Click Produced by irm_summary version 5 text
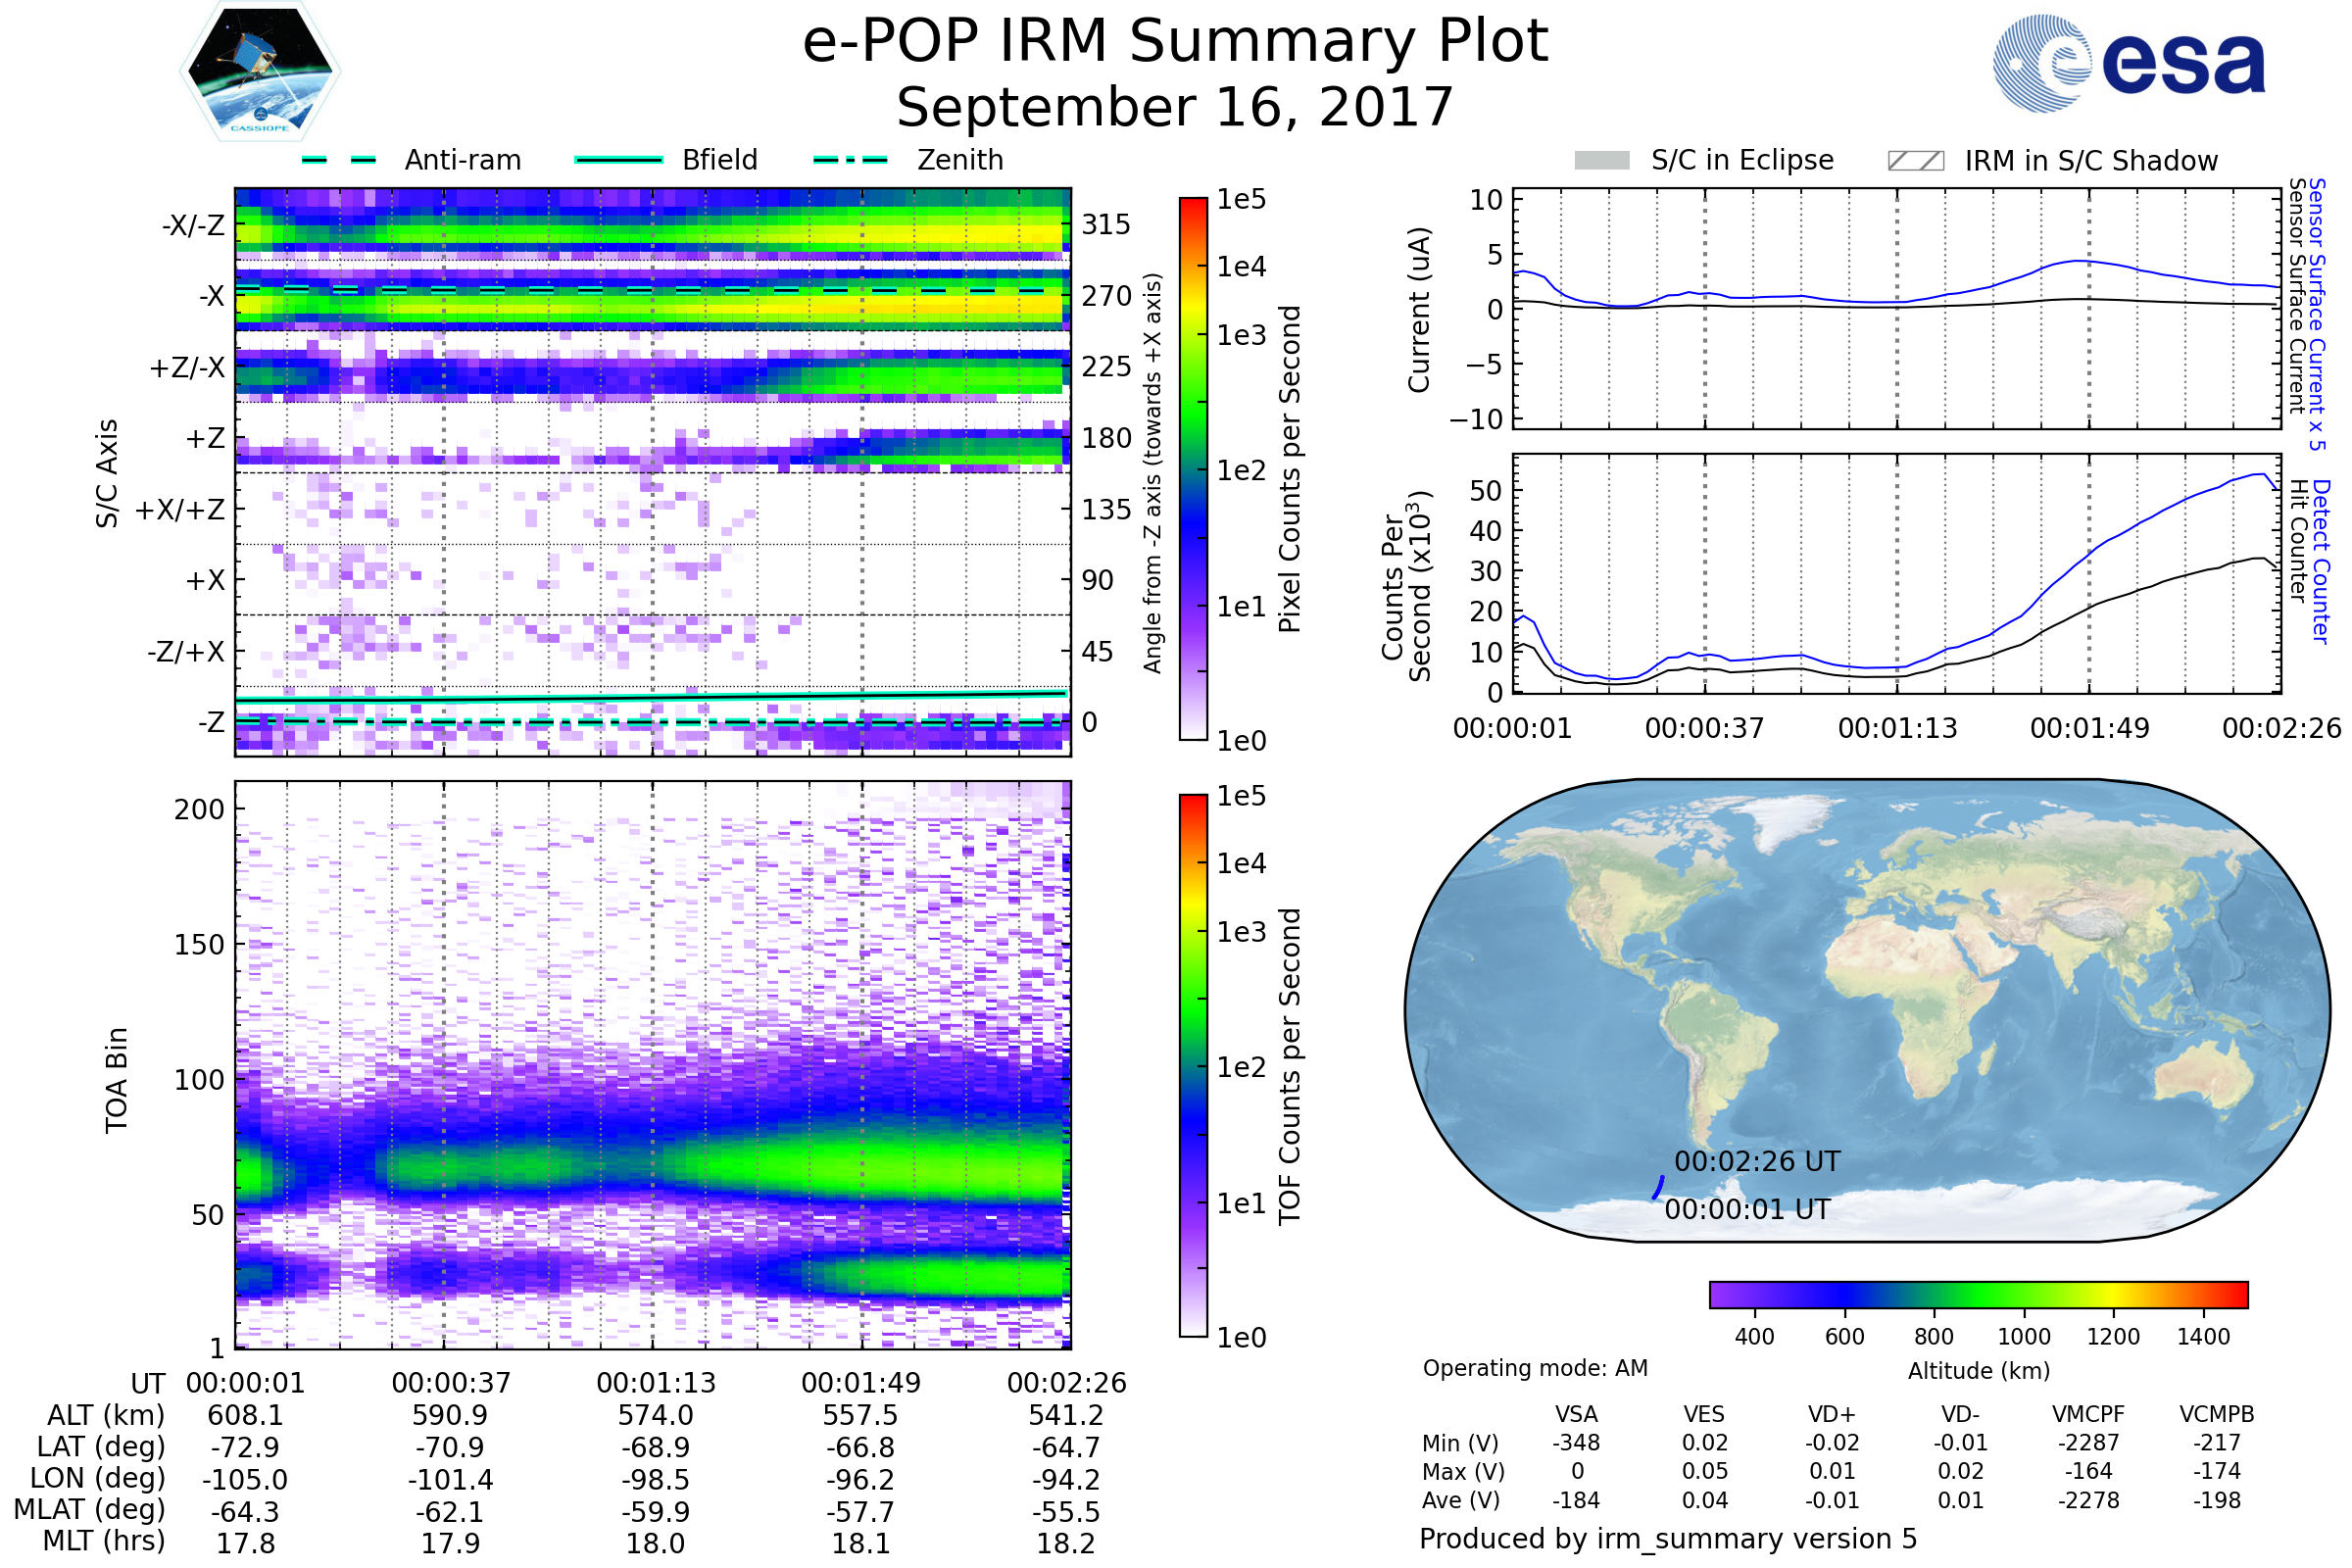The width and height of the screenshot is (2352, 1568). (x=1667, y=1538)
